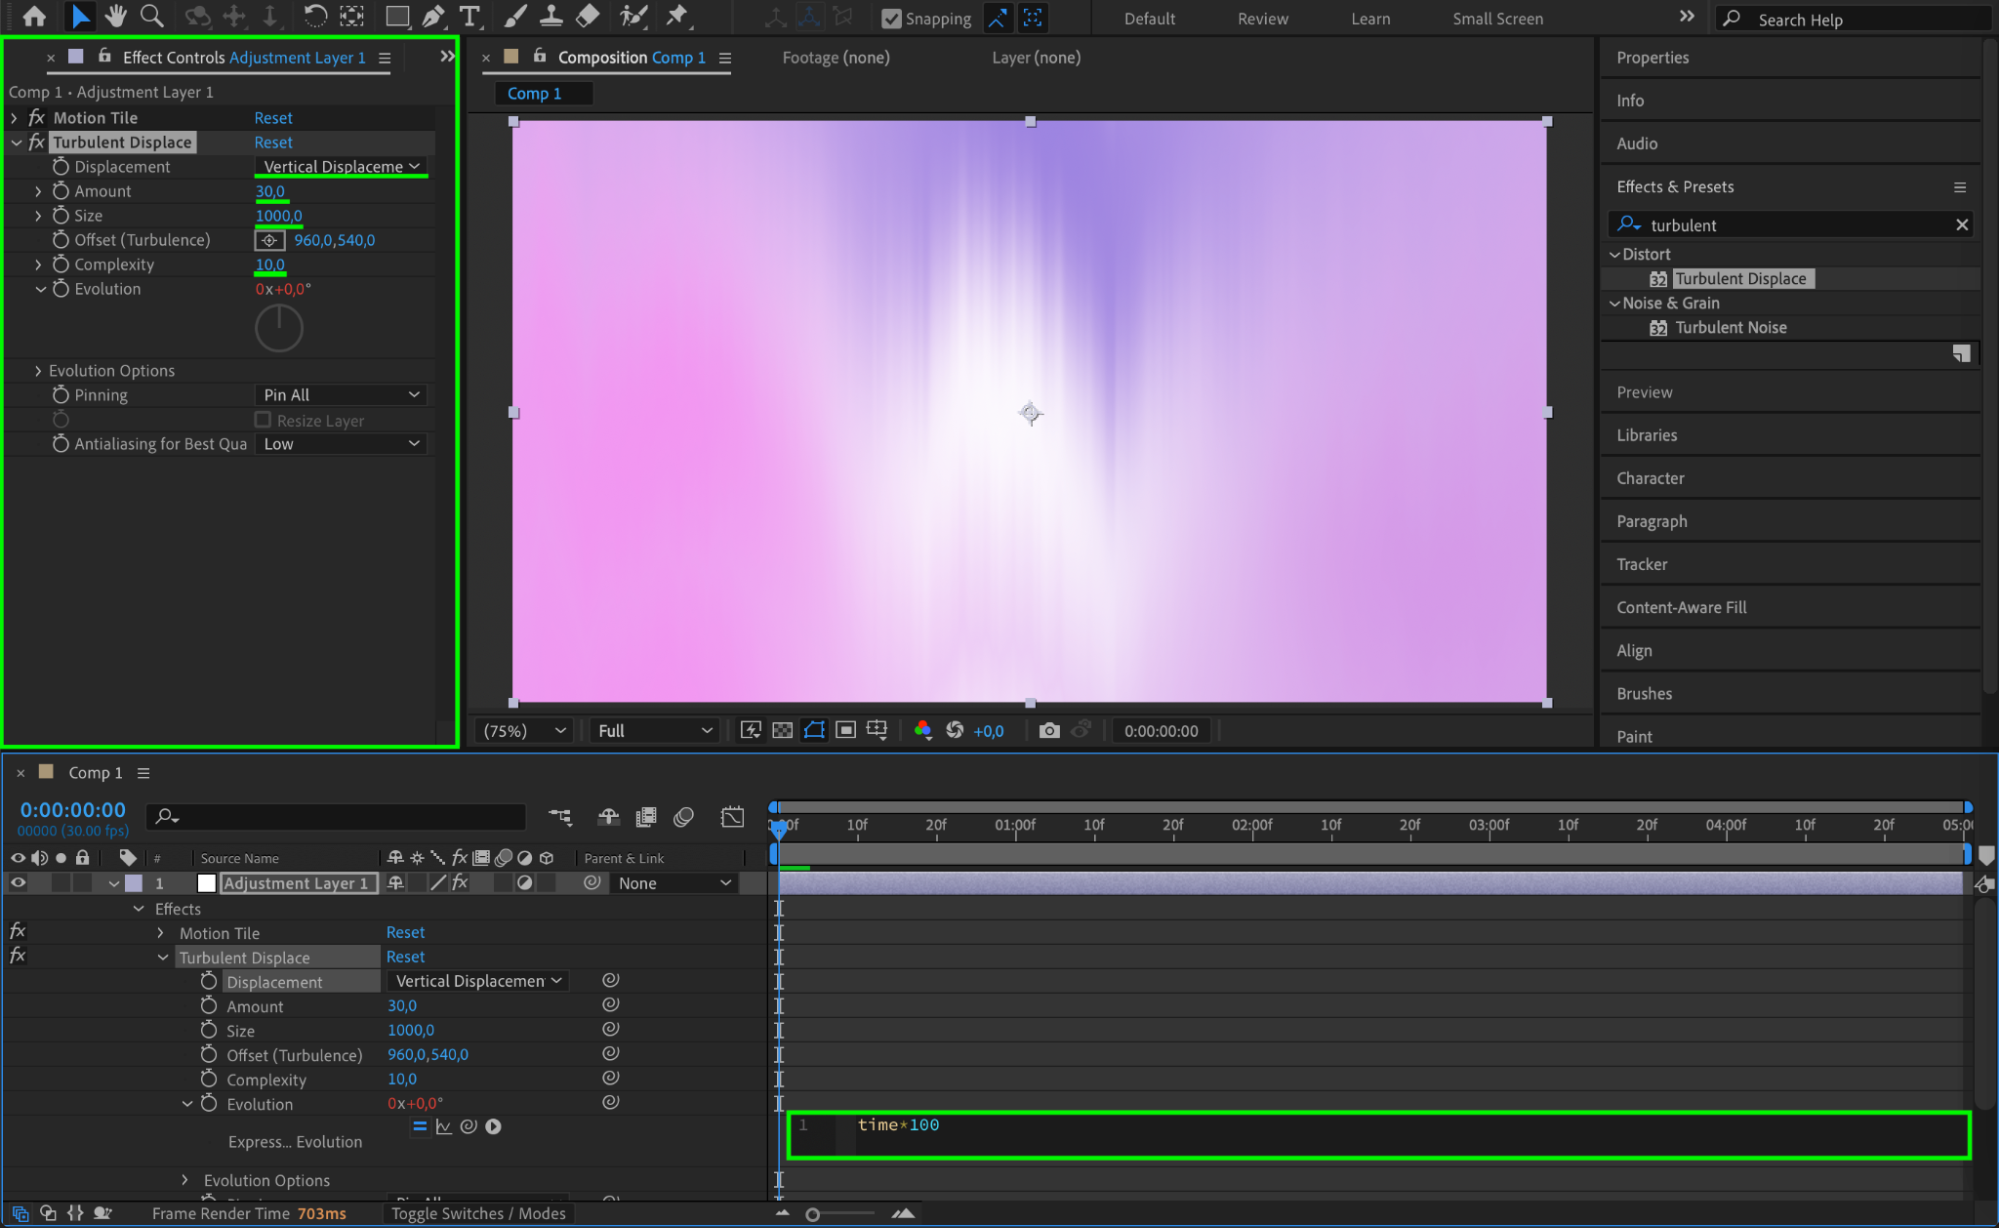Click the Evolution angle dial
The height and width of the screenshot is (1228, 1999).
pyautogui.click(x=279, y=328)
